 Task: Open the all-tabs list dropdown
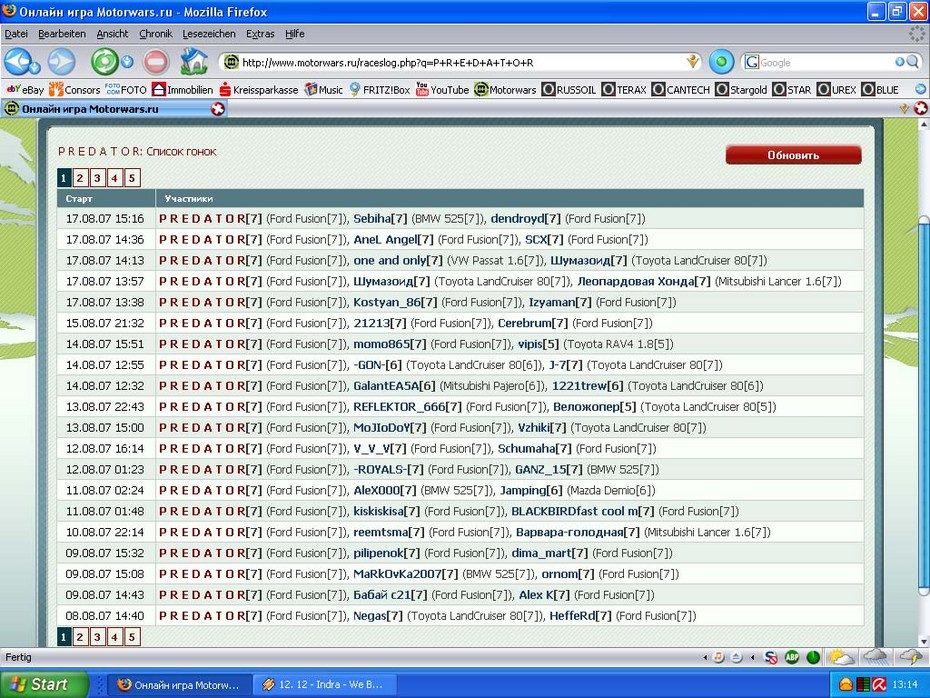[x=904, y=109]
